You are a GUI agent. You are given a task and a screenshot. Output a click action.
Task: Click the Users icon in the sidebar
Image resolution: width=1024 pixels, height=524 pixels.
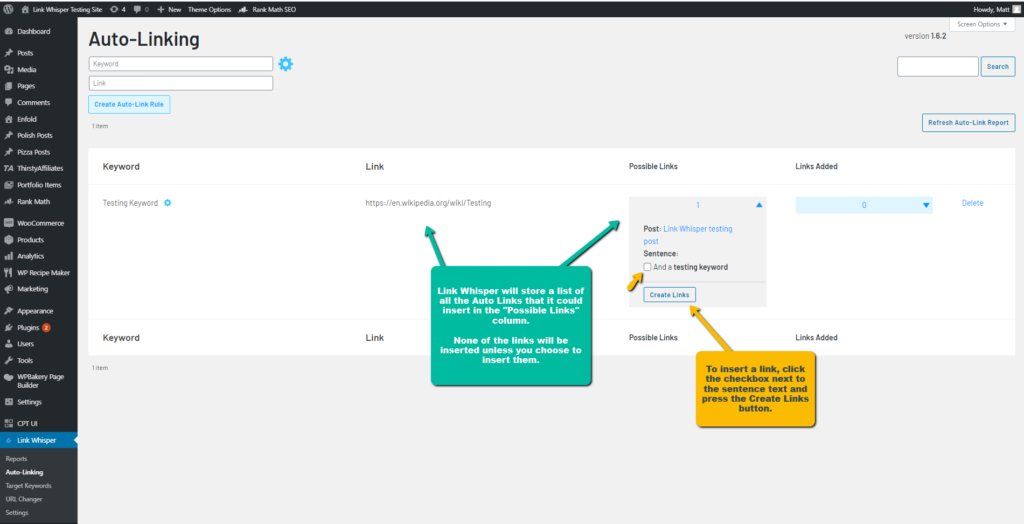coord(8,344)
